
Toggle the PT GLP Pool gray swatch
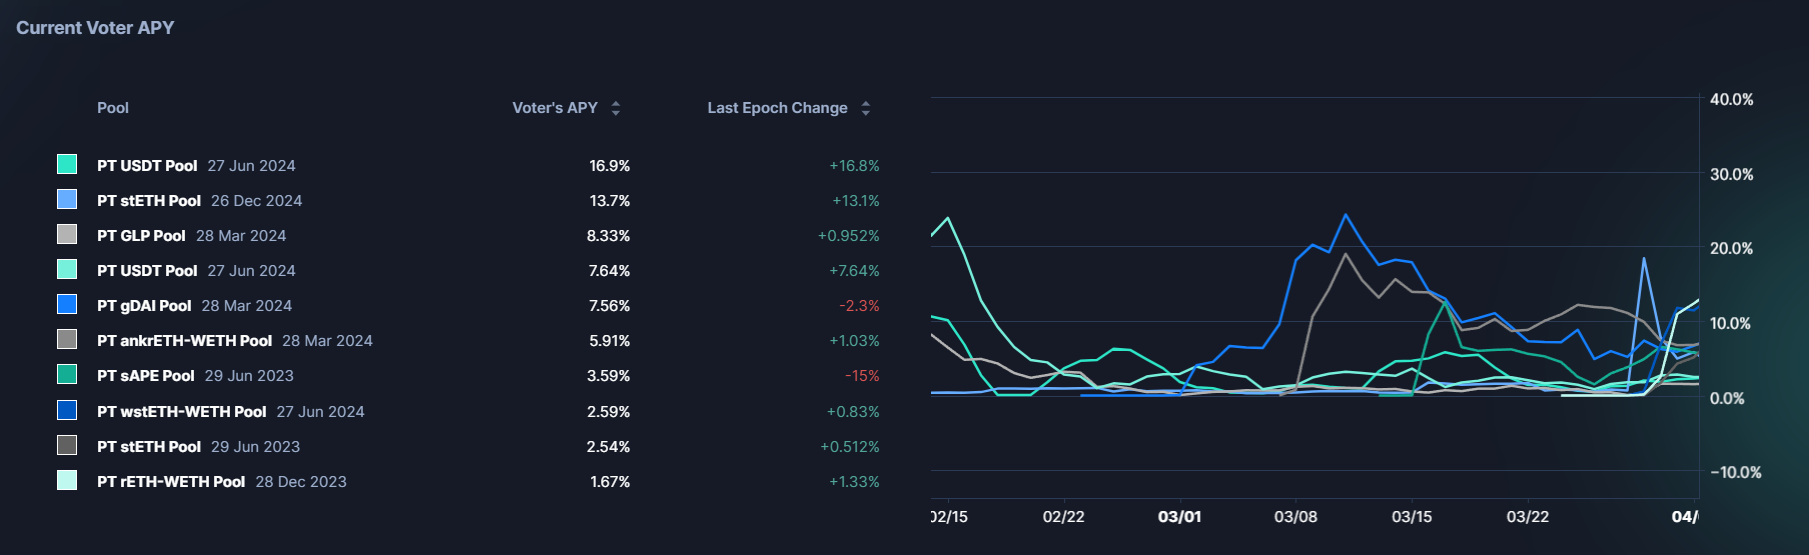coord(67,234)
